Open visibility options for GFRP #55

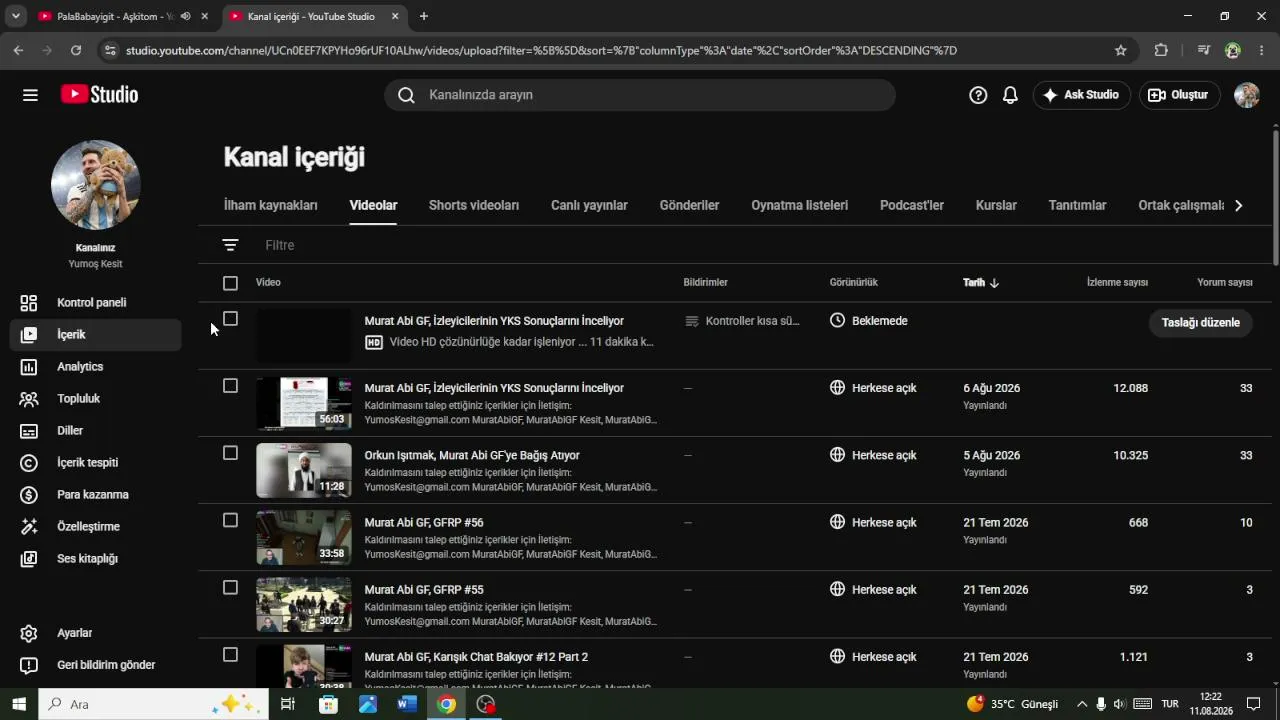[x=873, y=589]
